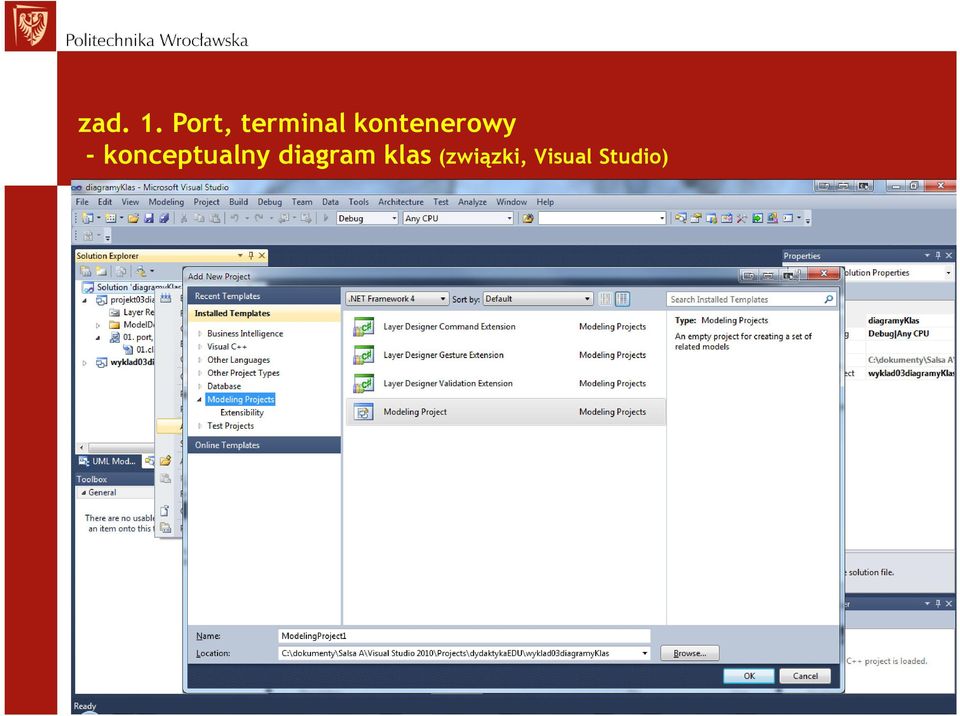Pin the Solution Explorer panel

tap(250, 255)
